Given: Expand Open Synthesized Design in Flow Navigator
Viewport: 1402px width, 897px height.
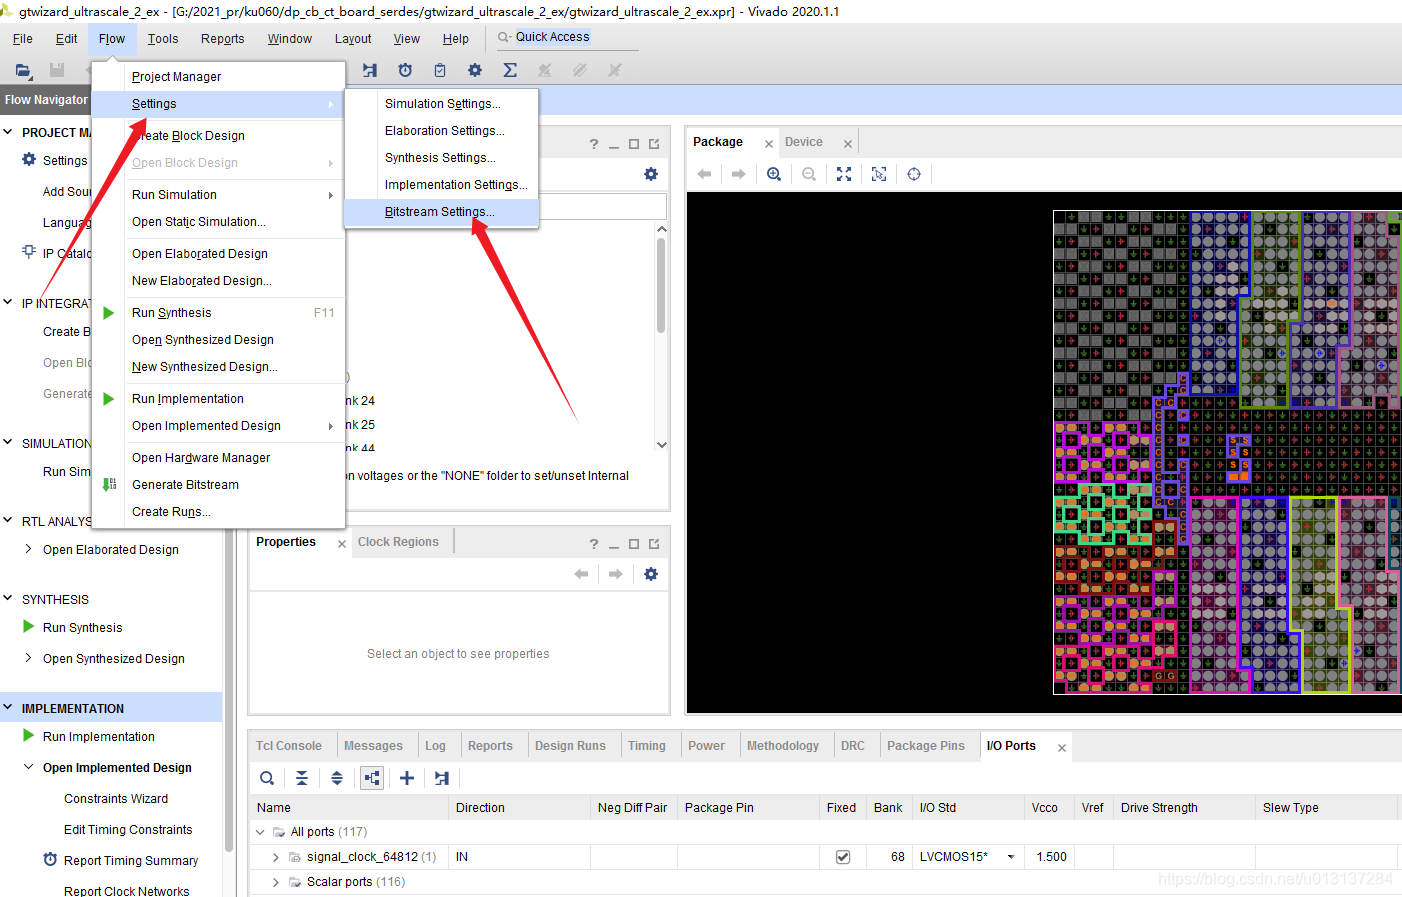Looking at the screenshot, I should [28, 658].
